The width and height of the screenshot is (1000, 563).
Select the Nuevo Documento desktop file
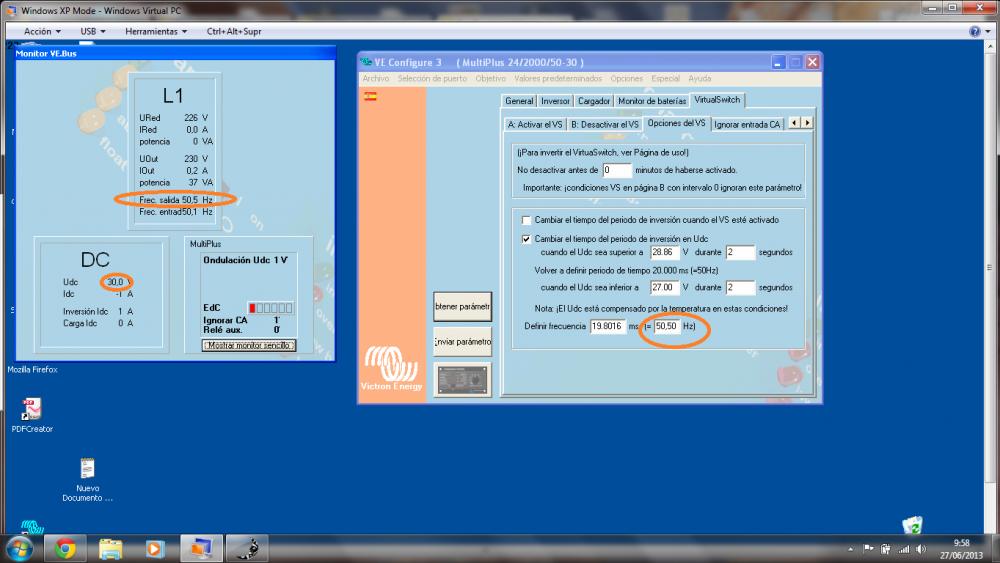[87, 480]
